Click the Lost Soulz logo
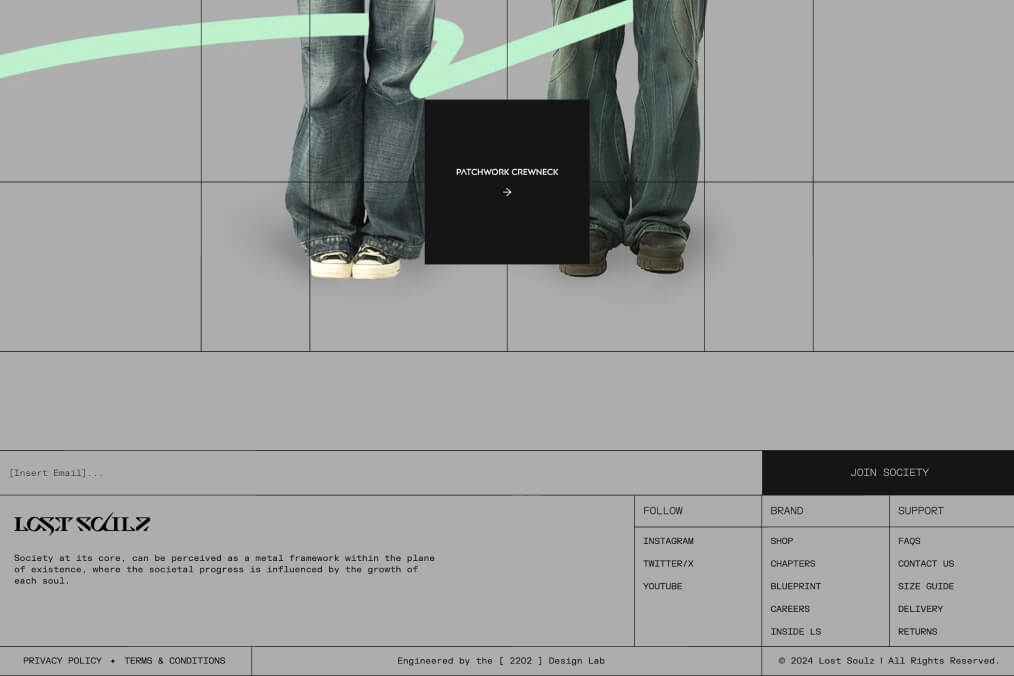Image resolution: width=1014 pixels, height=676 pixels. 82,523
